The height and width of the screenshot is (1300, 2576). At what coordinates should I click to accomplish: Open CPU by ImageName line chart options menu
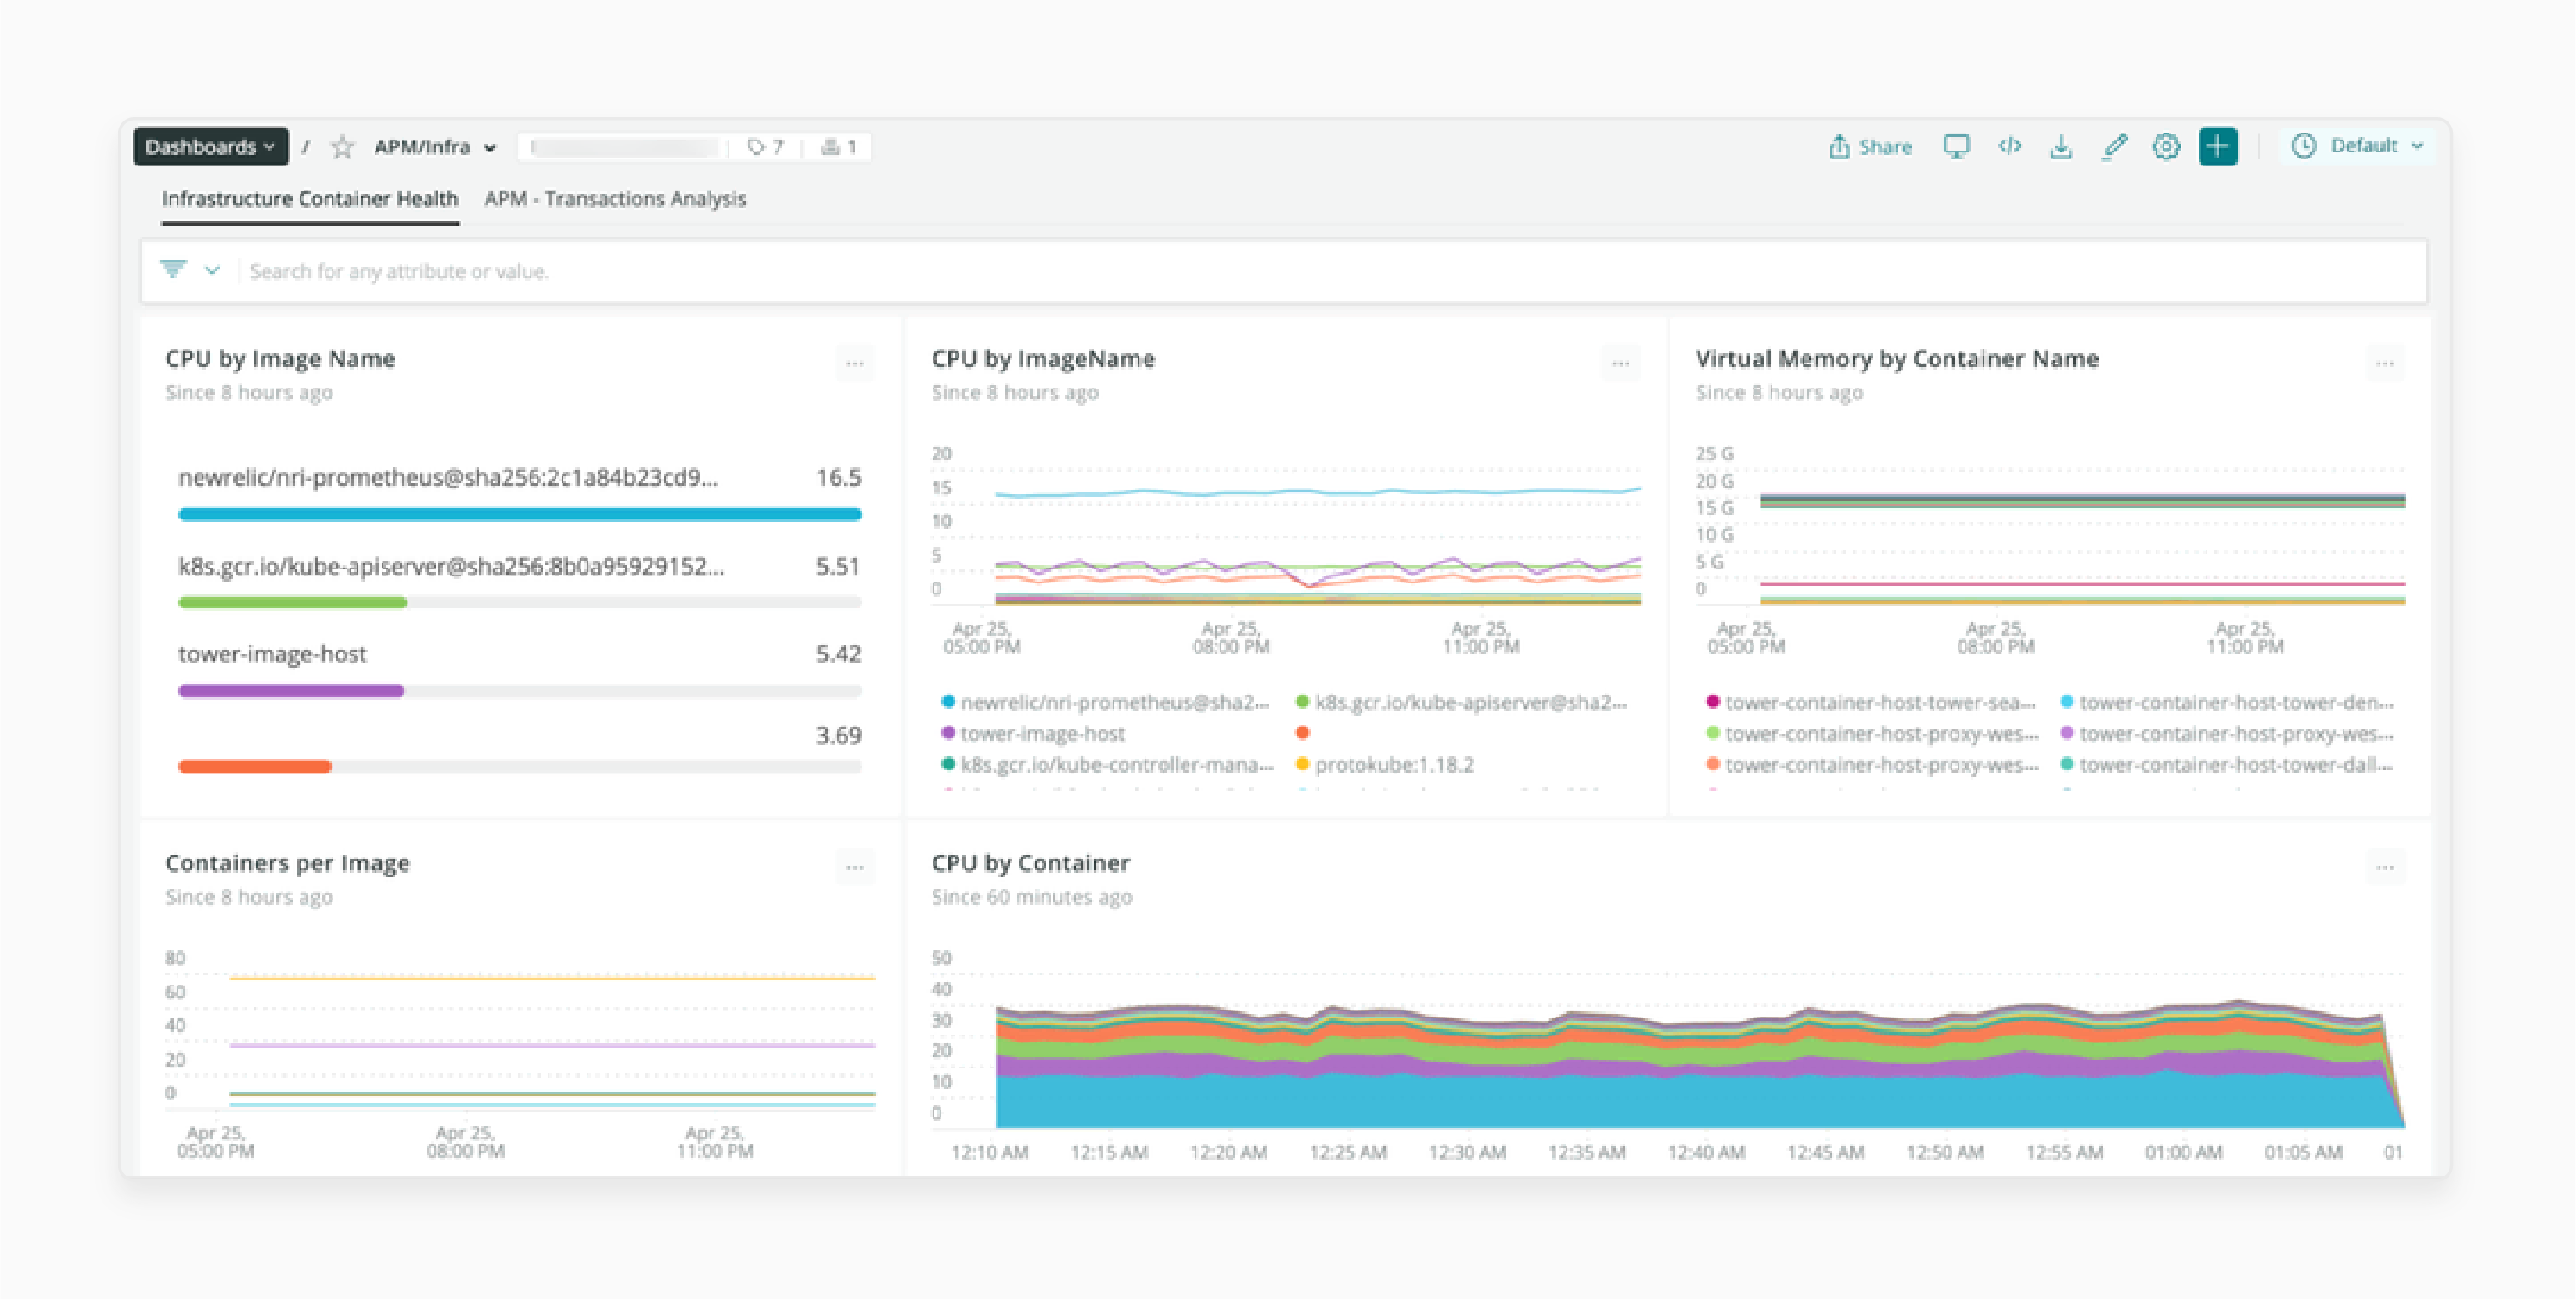click(x=1620, y=363)
